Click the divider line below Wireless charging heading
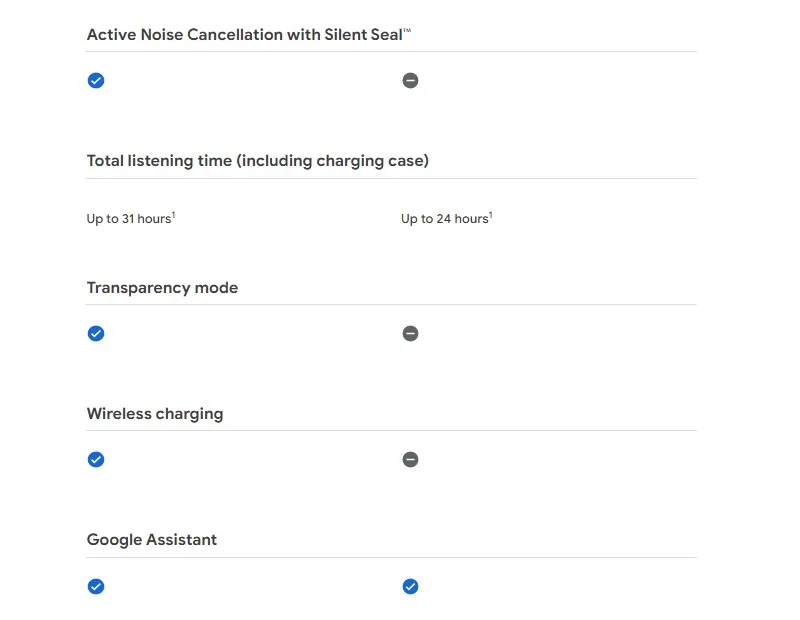Image resolution: width=800 pixels, height=620 pixels. coord(391,431)
